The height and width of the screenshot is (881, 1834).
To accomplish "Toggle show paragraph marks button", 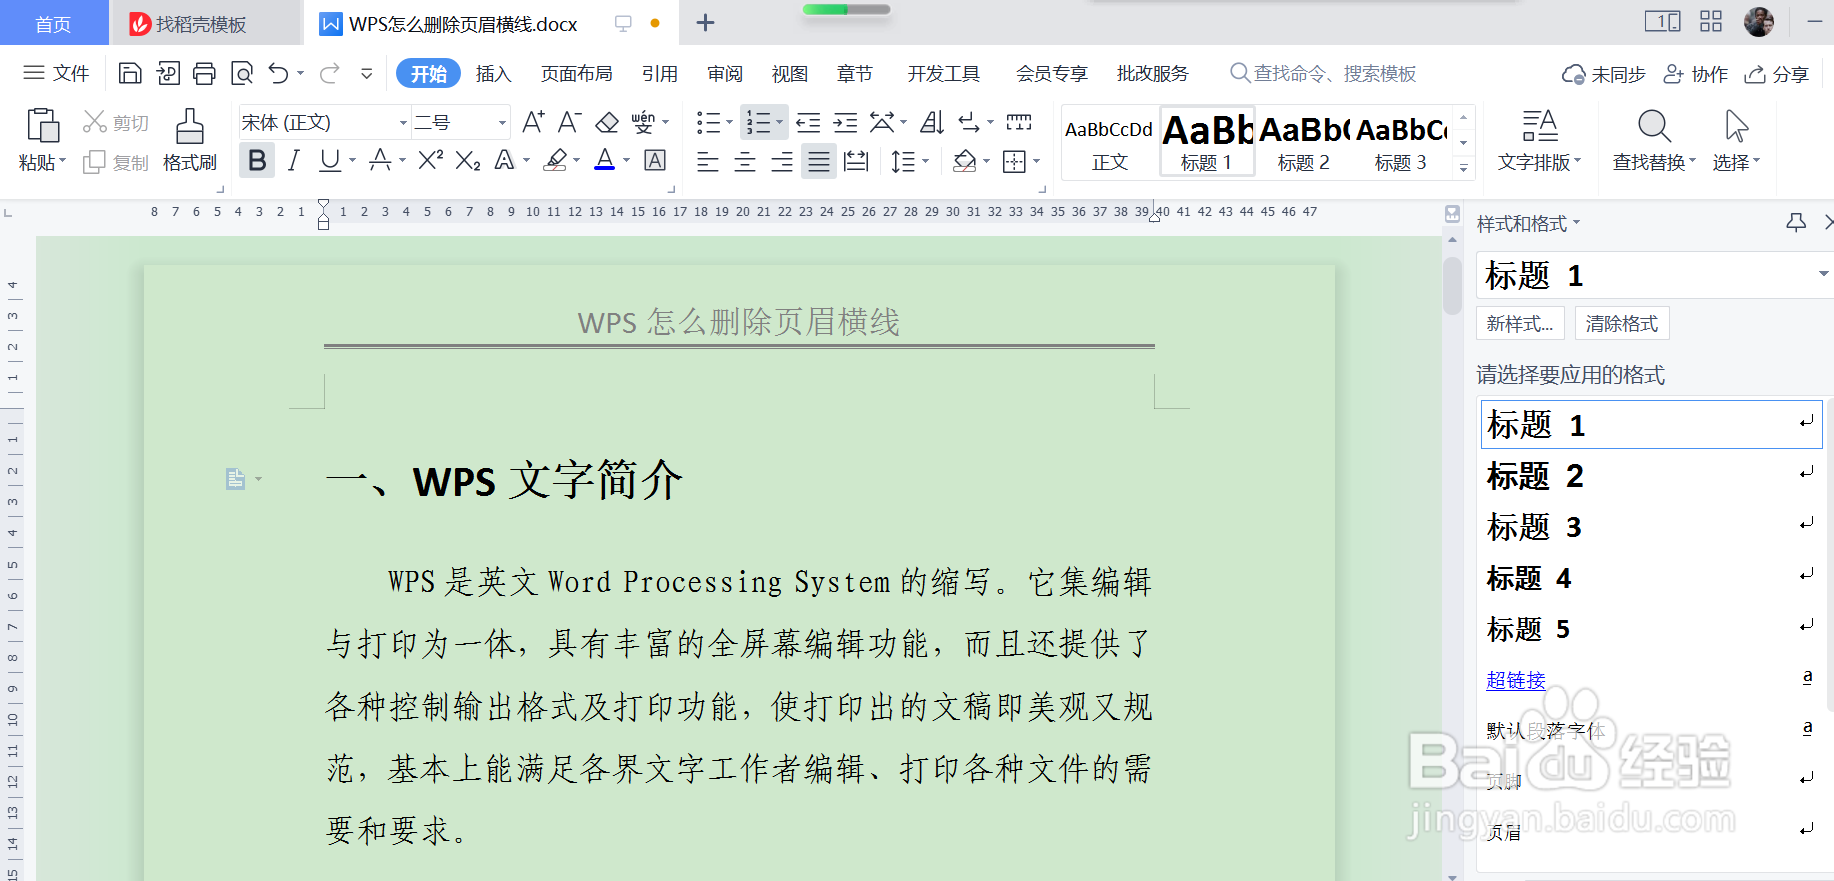I will tap(969, 122).
